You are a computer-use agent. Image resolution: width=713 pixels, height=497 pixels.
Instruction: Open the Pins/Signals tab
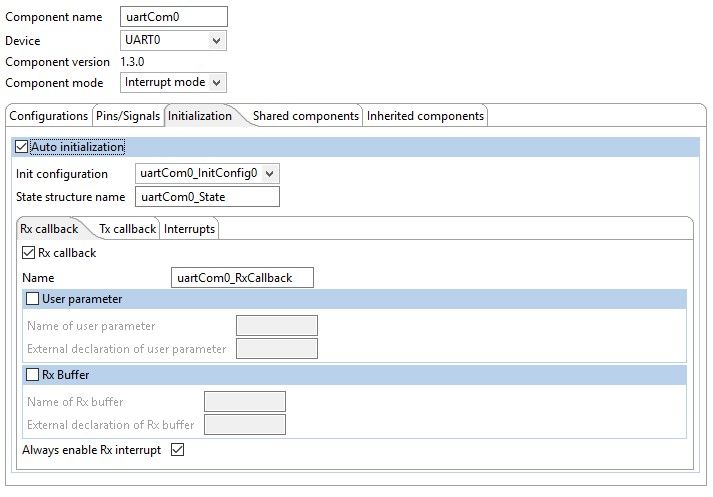tap(128, 116)
